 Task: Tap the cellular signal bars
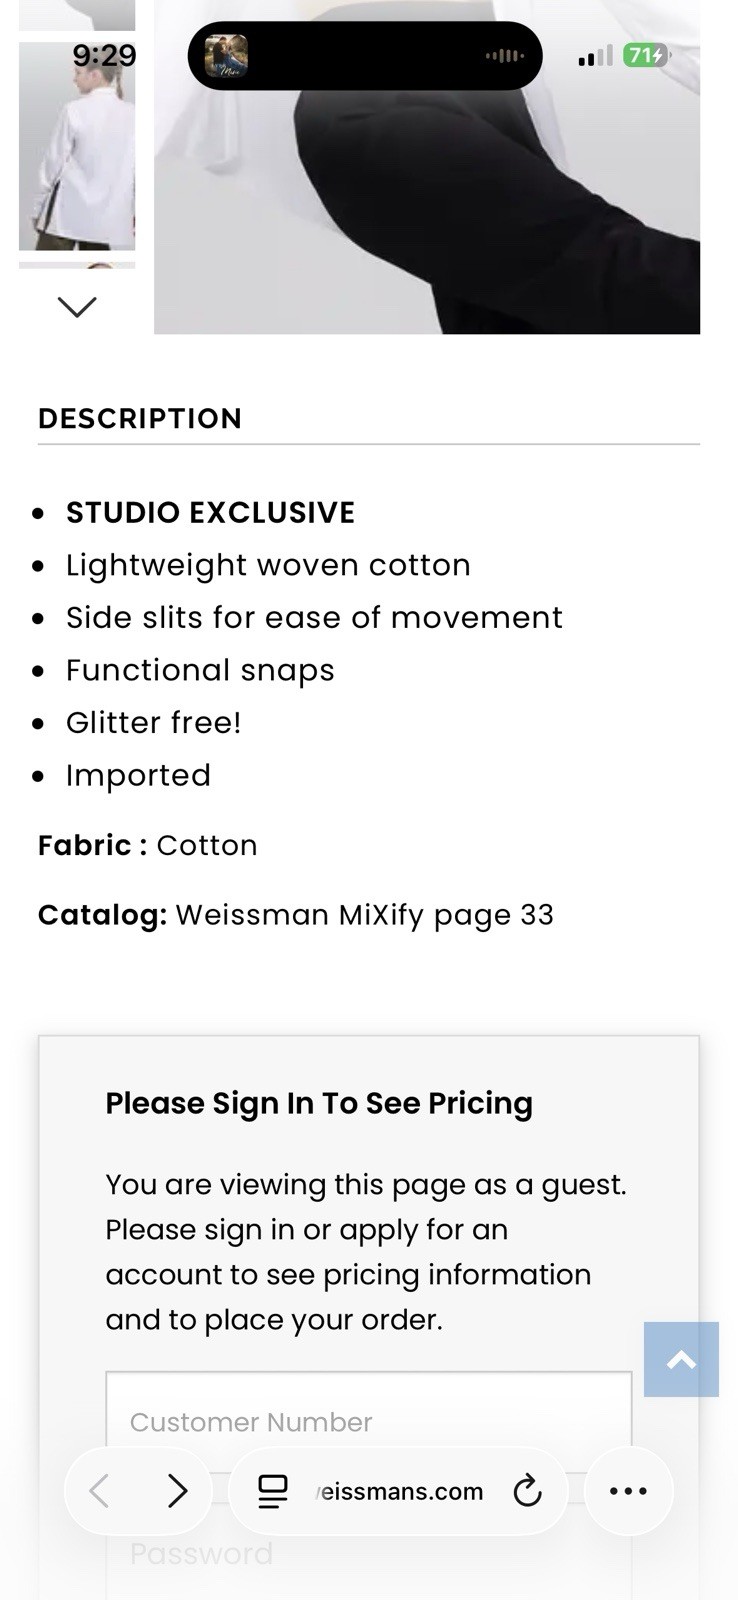[x=595, y=56]
